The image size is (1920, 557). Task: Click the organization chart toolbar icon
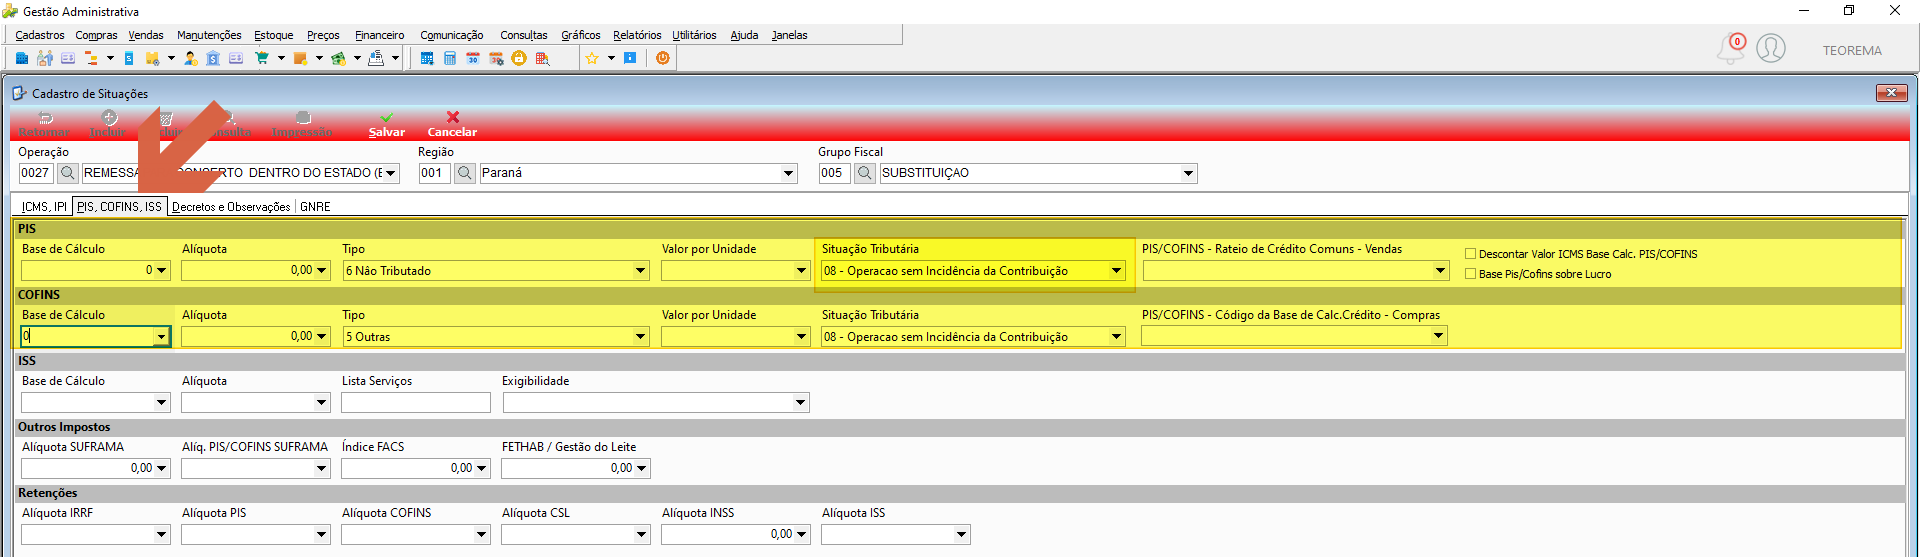click(91, 58)
